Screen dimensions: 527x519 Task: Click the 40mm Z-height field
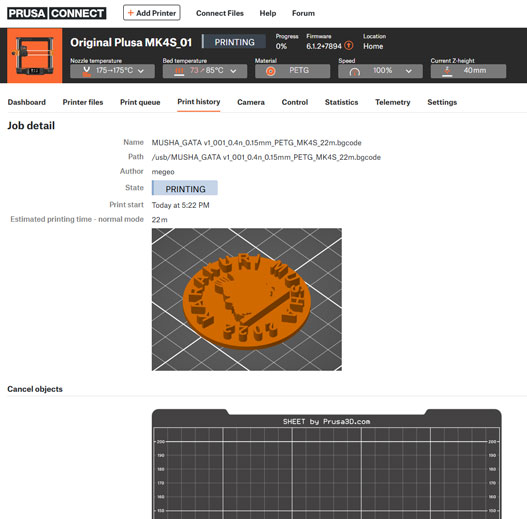click(468, 71)
